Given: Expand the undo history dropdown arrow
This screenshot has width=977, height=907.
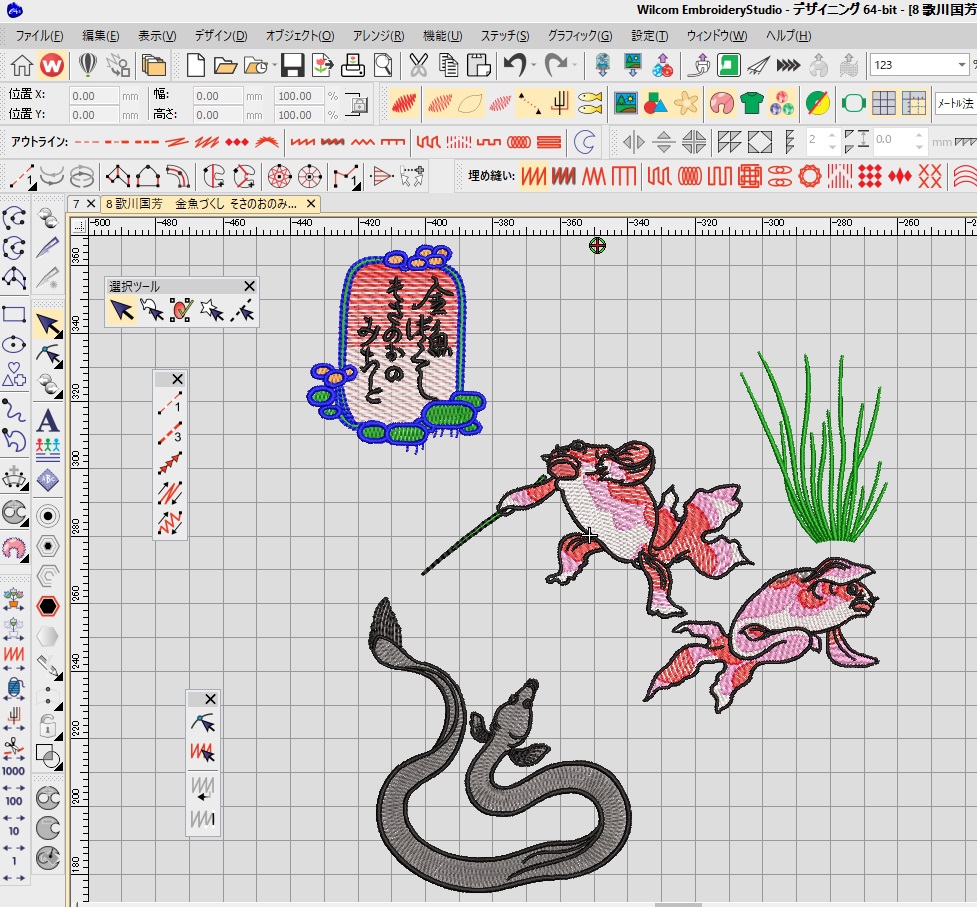Looking at the screenshot, I should pyautogui.click(x=533, y=65).
